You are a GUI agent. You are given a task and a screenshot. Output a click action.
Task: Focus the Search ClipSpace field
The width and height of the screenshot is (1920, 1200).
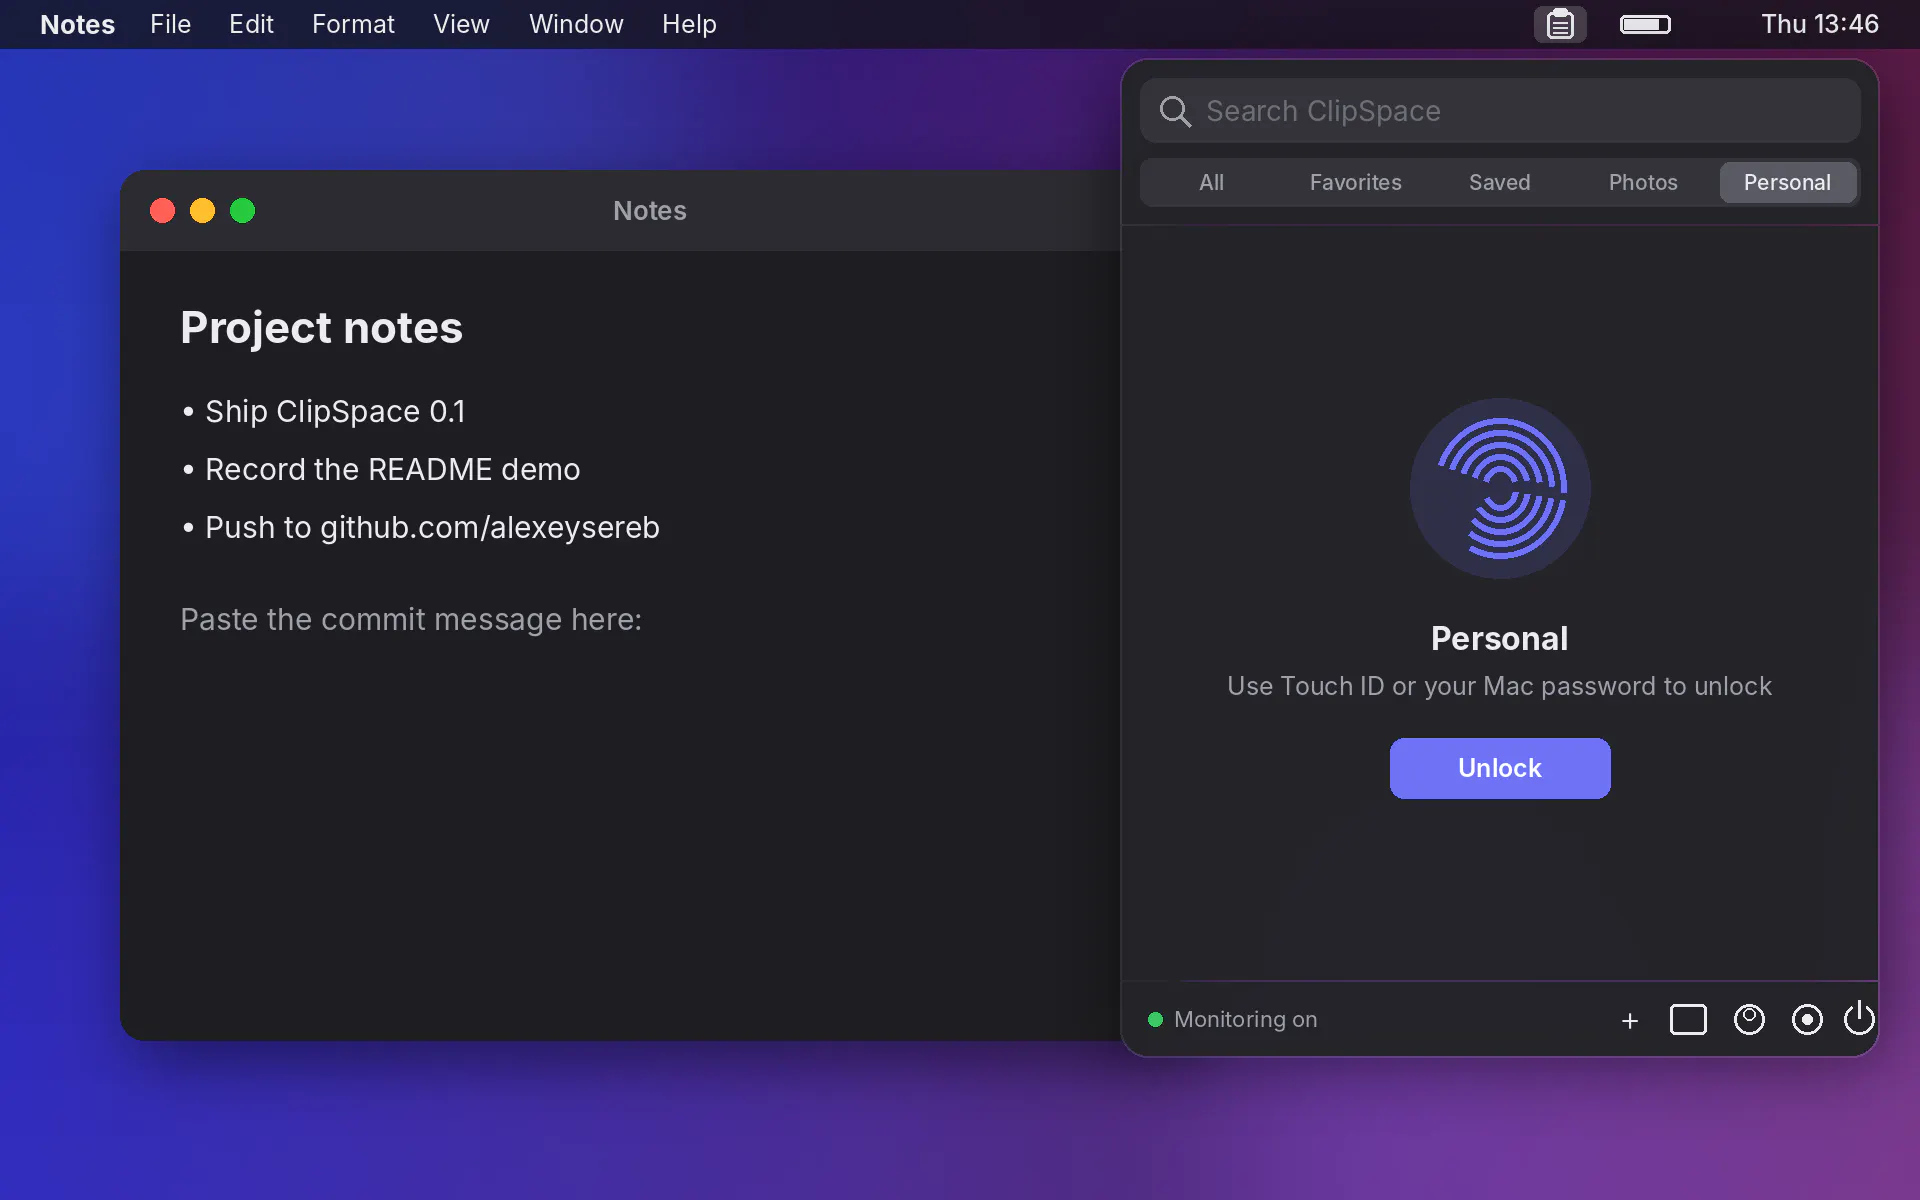1500,111
